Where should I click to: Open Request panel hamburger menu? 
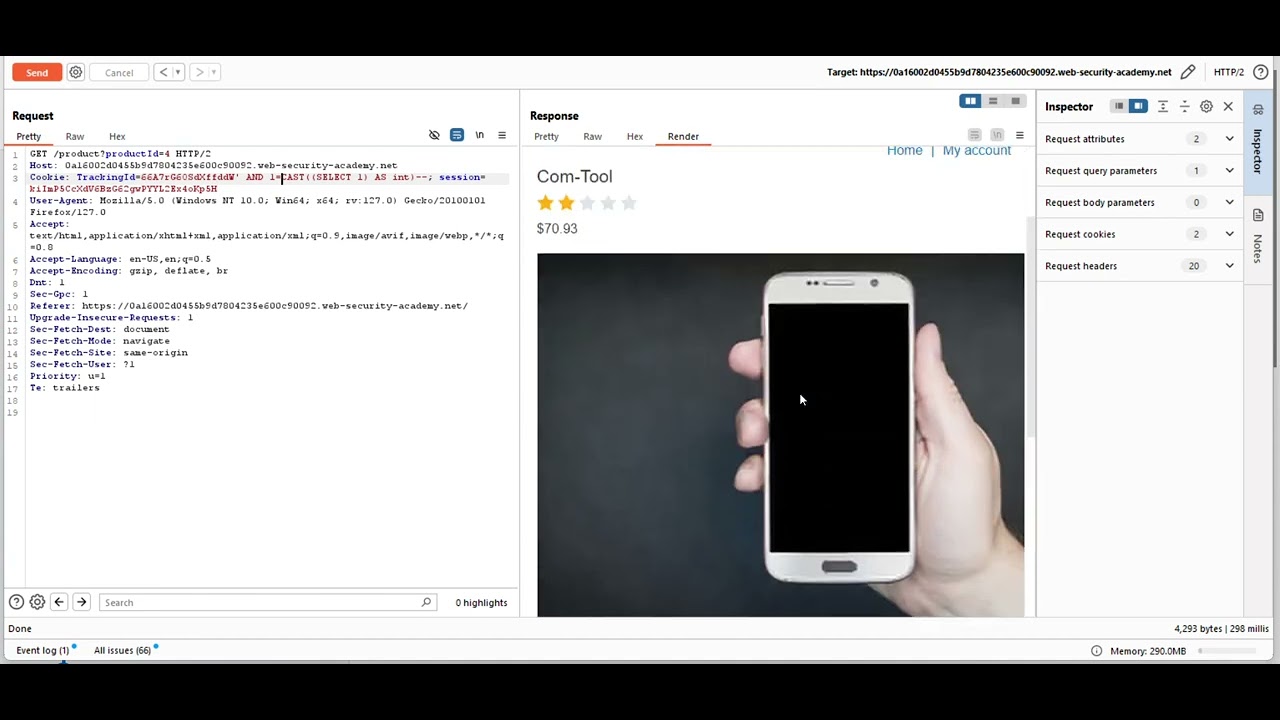click(502, 135)
